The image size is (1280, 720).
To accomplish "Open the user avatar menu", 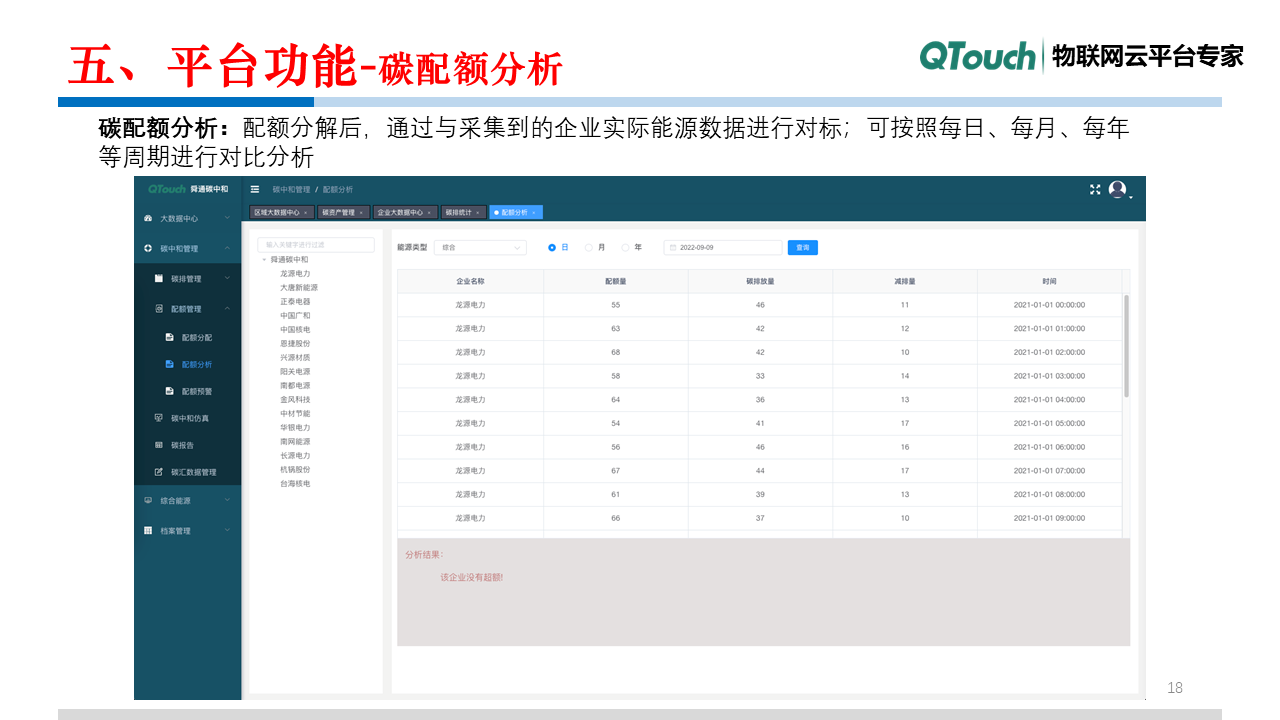I will coord(1118,190).
